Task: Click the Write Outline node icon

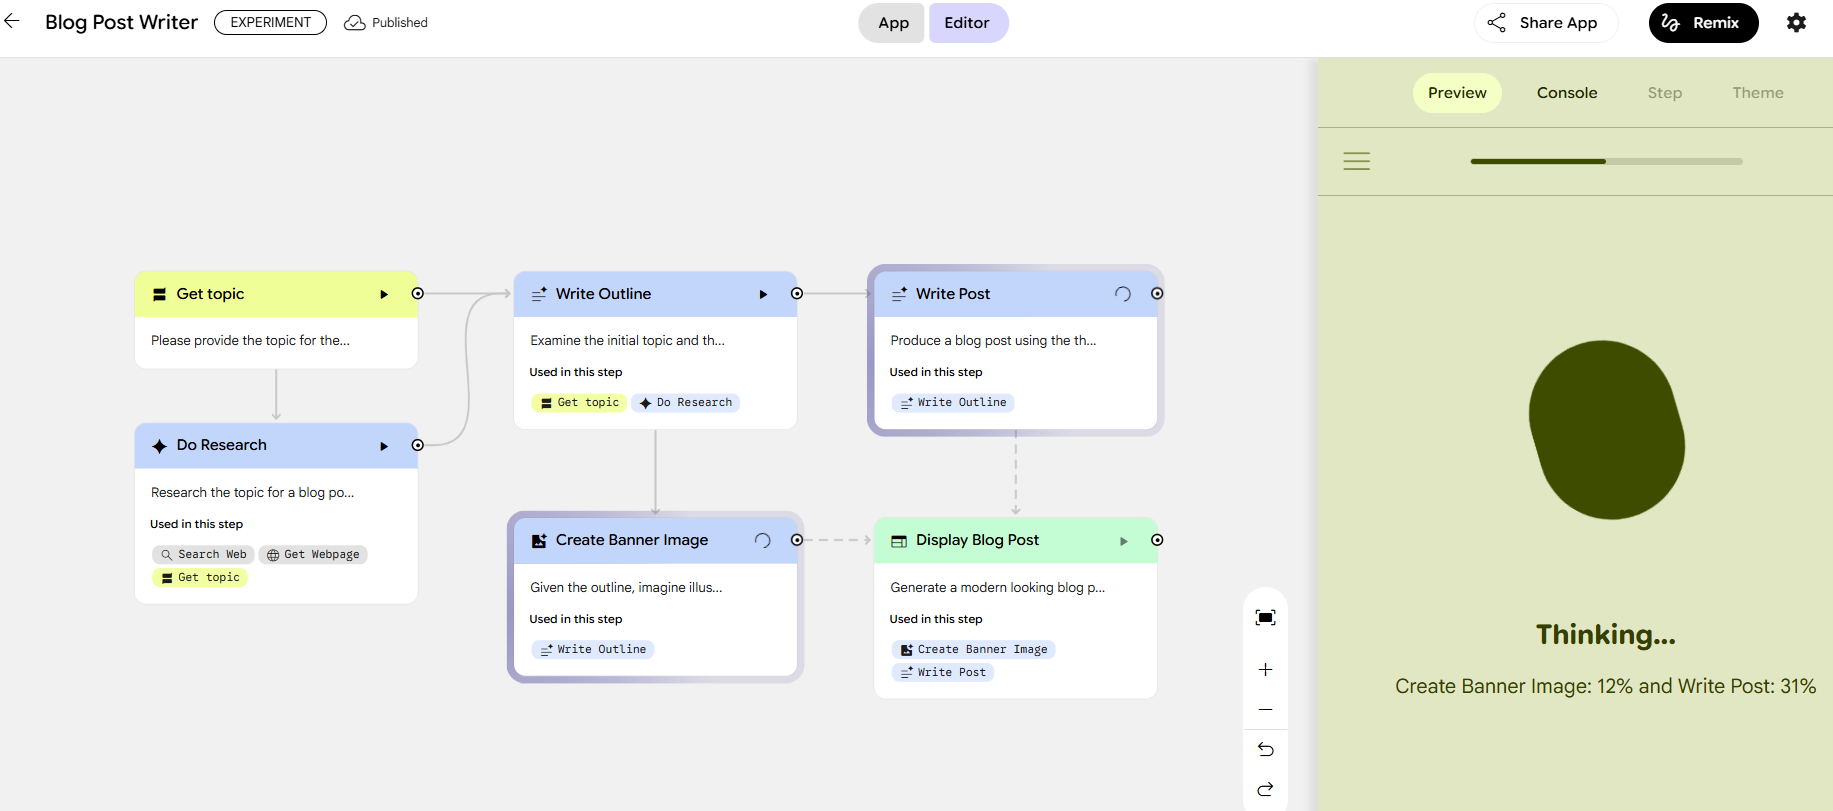Action: tap(539, 294)
